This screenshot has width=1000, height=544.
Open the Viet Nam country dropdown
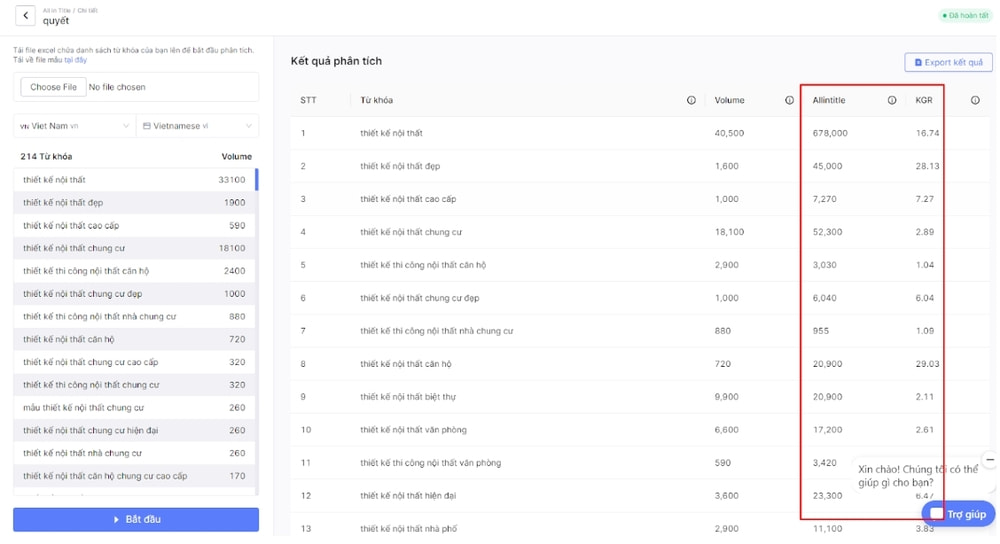point(75,126)
